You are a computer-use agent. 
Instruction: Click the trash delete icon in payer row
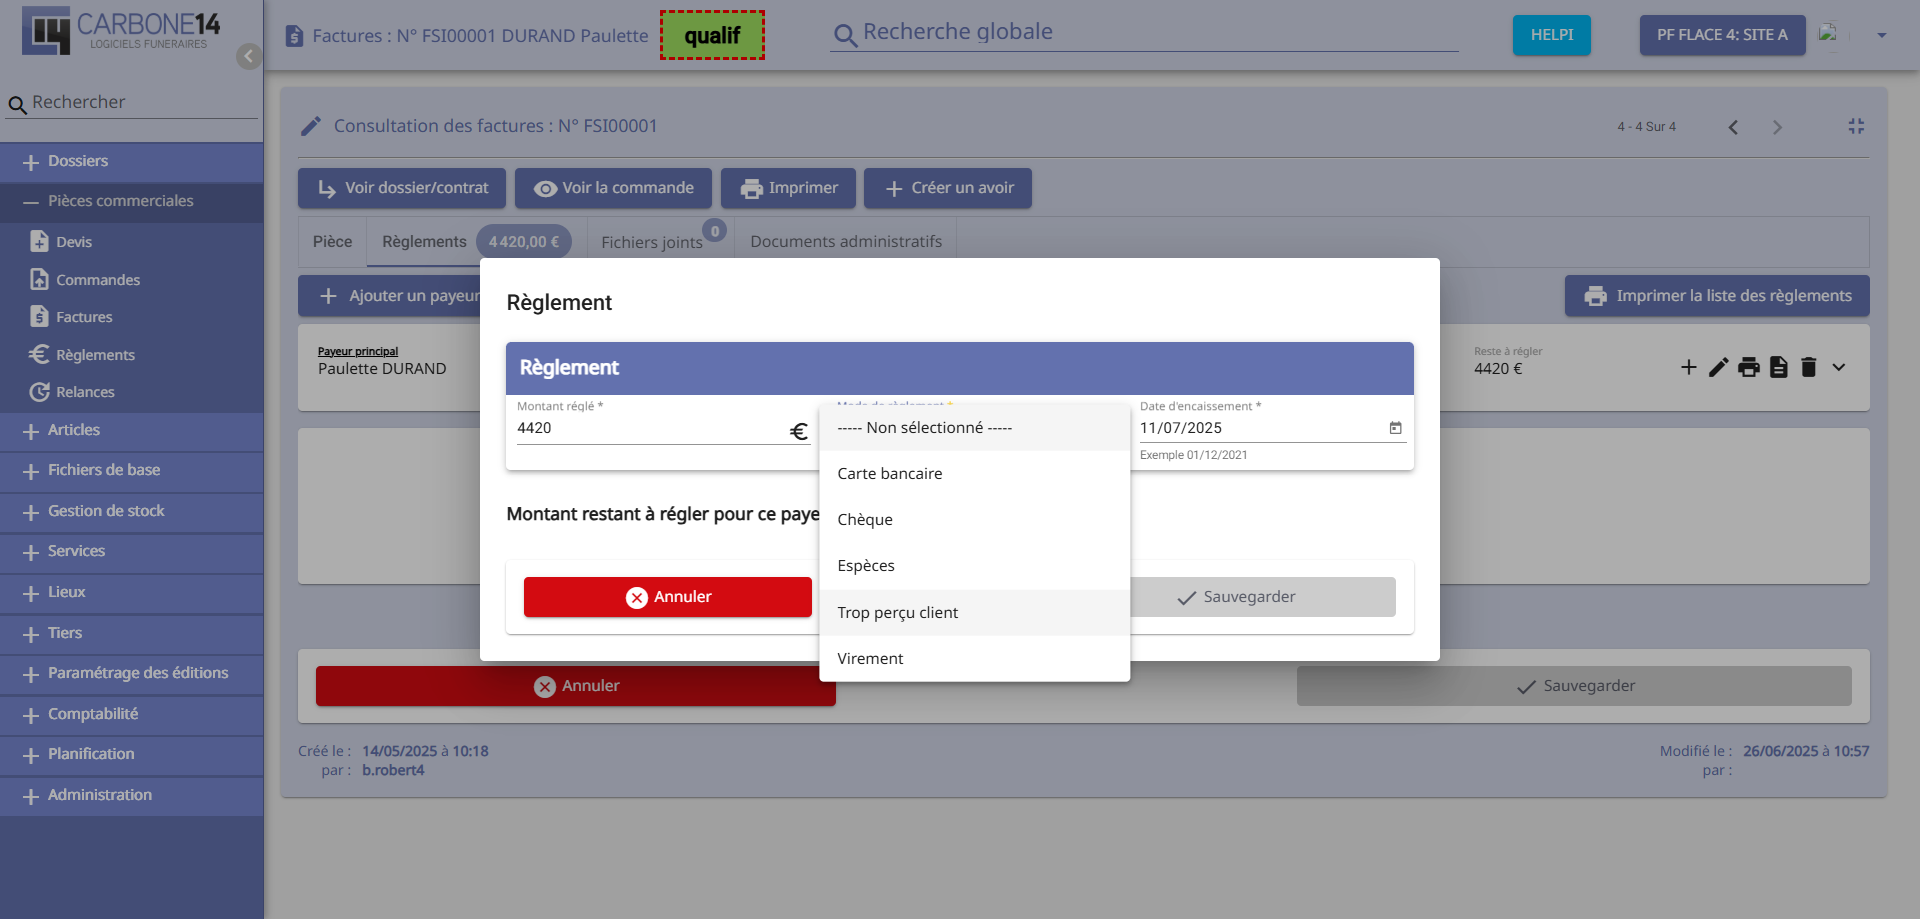(1808, 368)
